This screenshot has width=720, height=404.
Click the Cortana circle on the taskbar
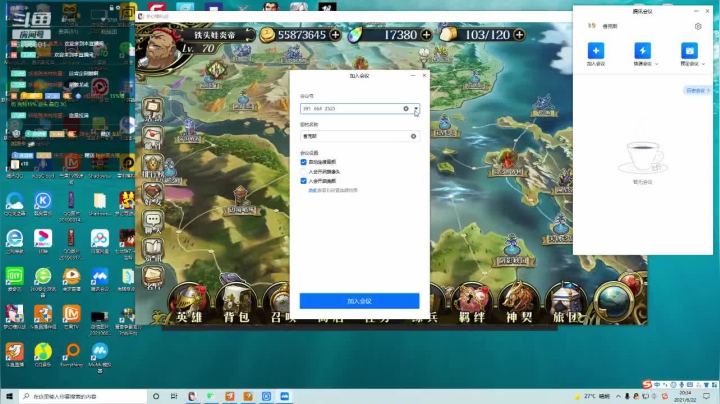156,396
